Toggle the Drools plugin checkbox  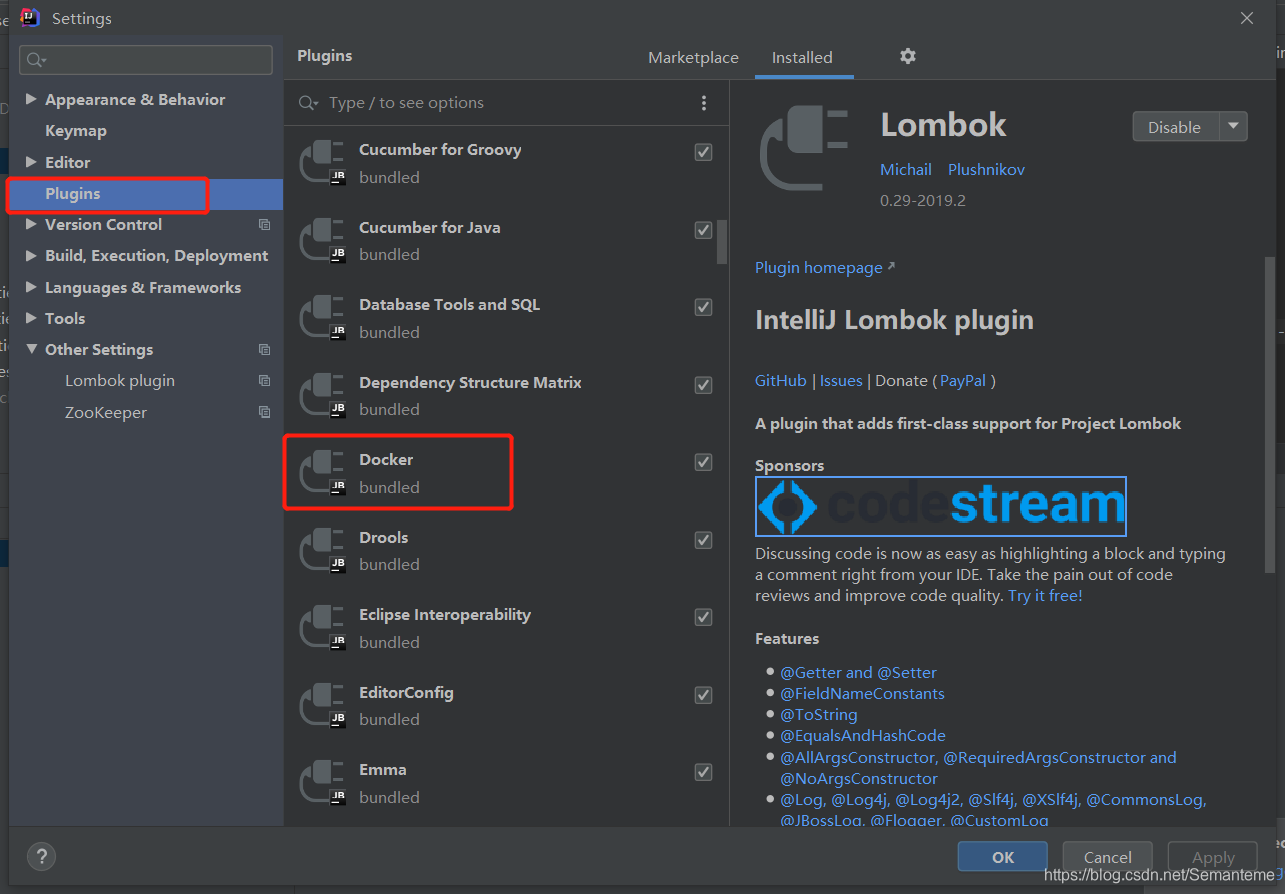pos(703,540)
